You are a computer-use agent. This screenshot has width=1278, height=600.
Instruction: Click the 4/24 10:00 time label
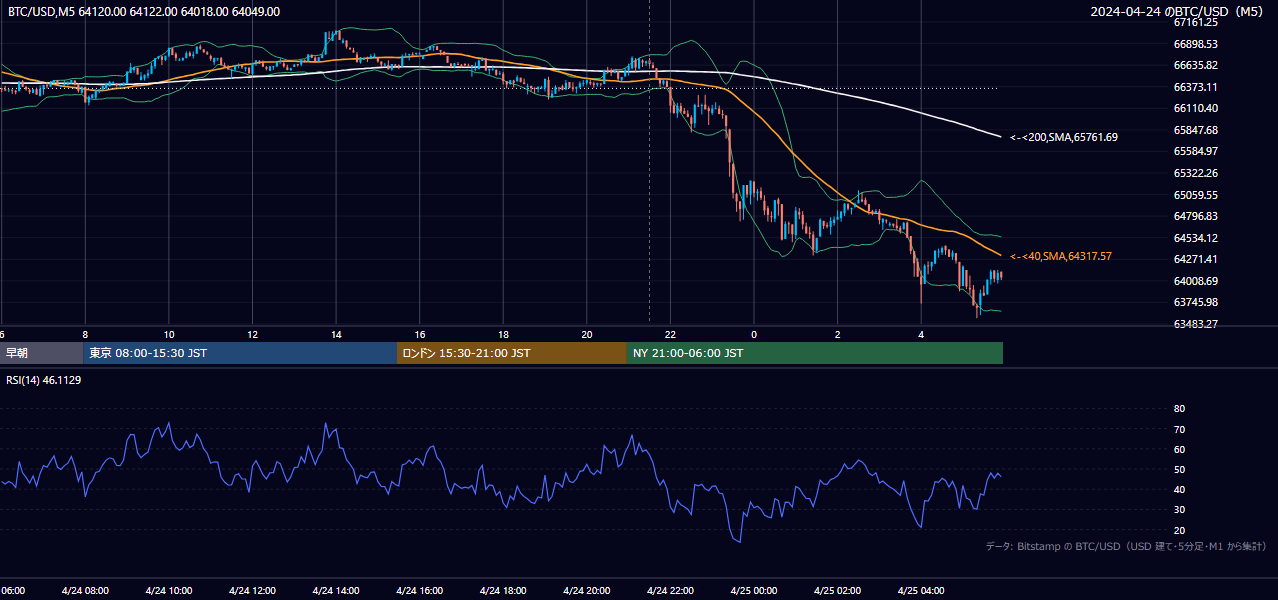point(168,591)
